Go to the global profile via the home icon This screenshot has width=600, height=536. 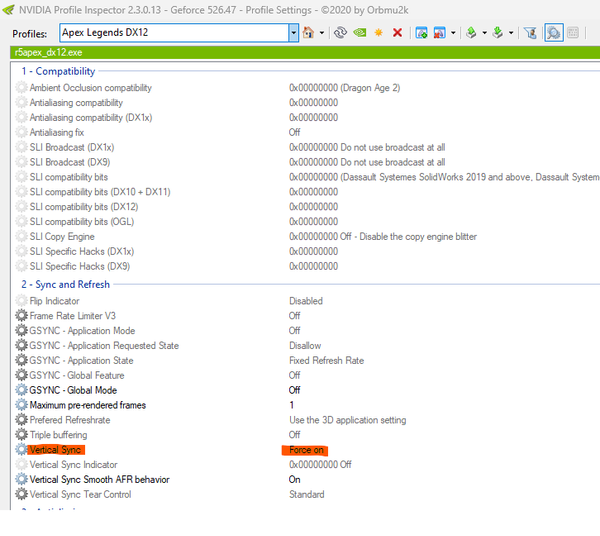tap(308, 33)
